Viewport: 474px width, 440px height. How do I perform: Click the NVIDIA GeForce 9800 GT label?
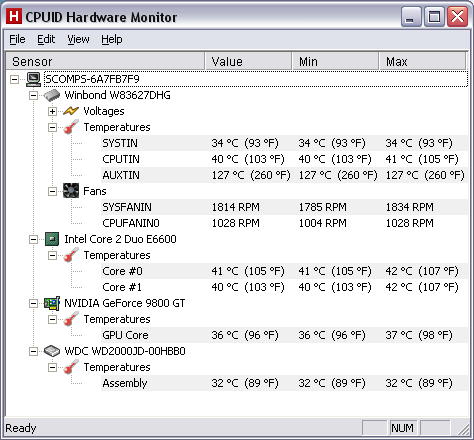[125, 303]
